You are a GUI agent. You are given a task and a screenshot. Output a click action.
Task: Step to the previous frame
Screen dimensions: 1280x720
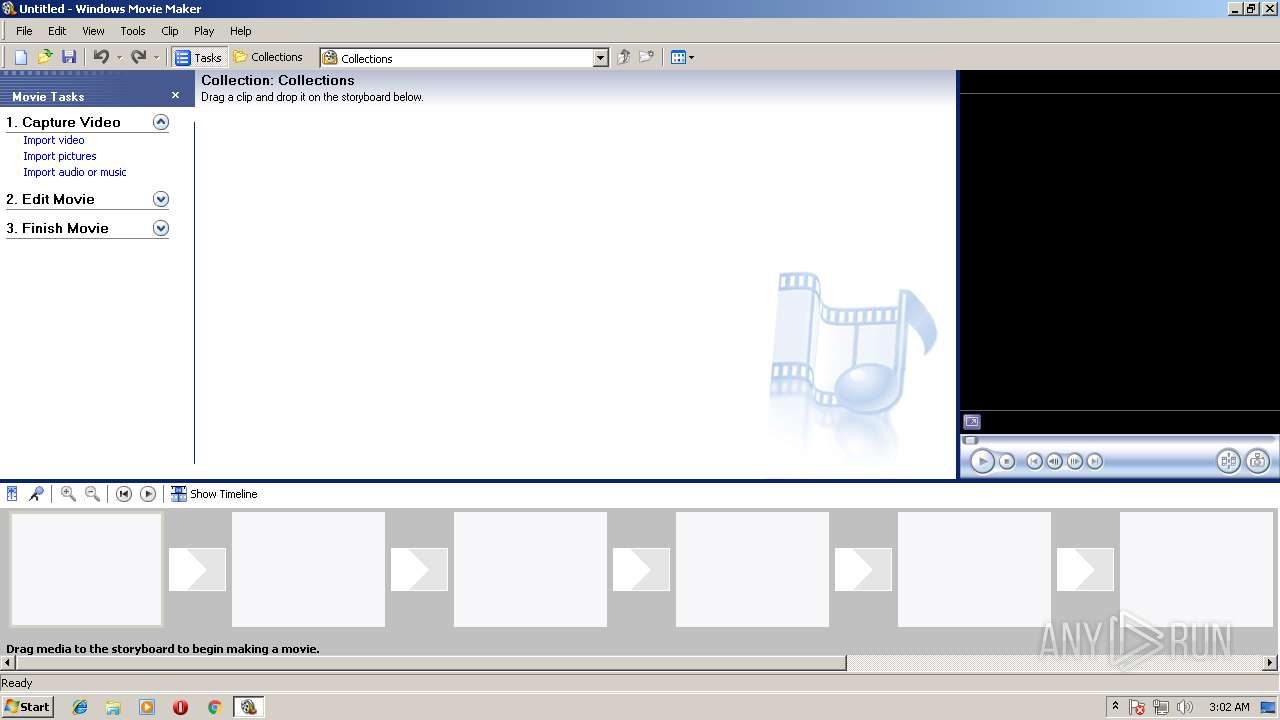(1054, 461)
